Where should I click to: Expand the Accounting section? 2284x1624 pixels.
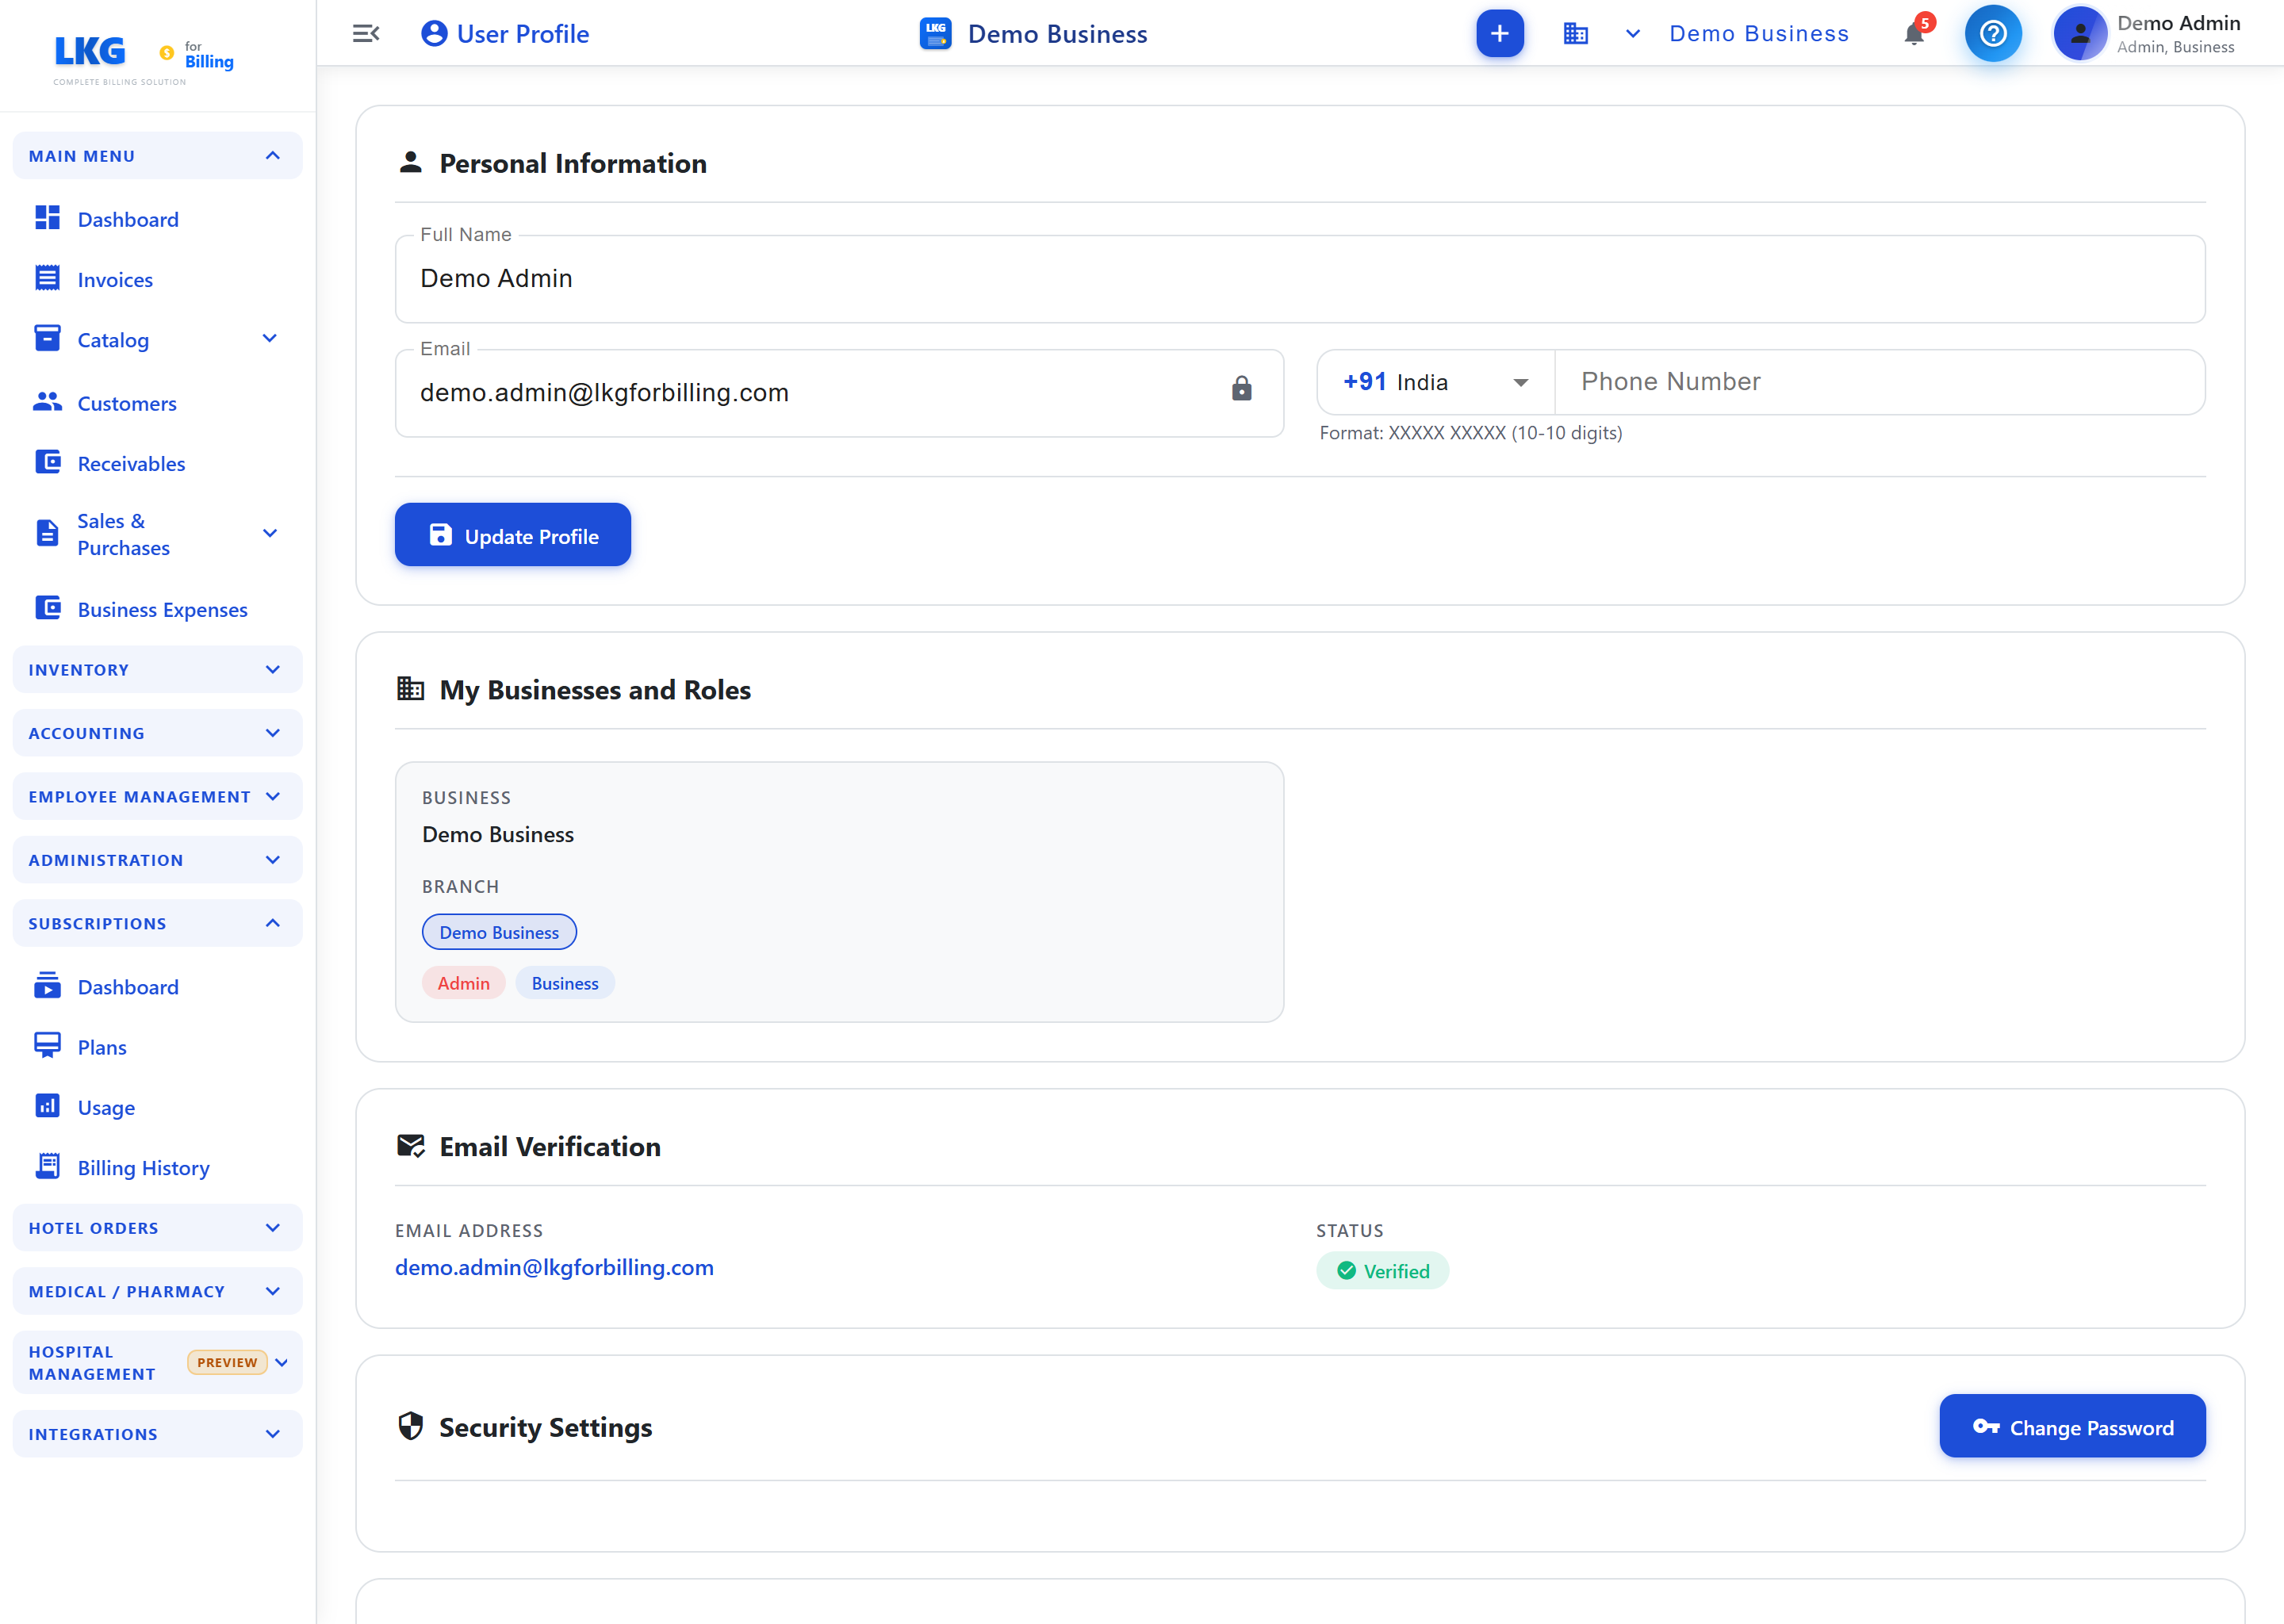point(157,733)
